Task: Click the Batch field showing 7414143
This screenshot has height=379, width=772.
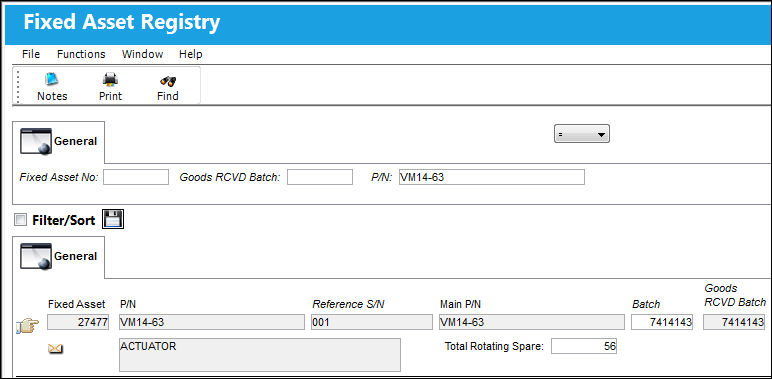Action: coord(662,322)
